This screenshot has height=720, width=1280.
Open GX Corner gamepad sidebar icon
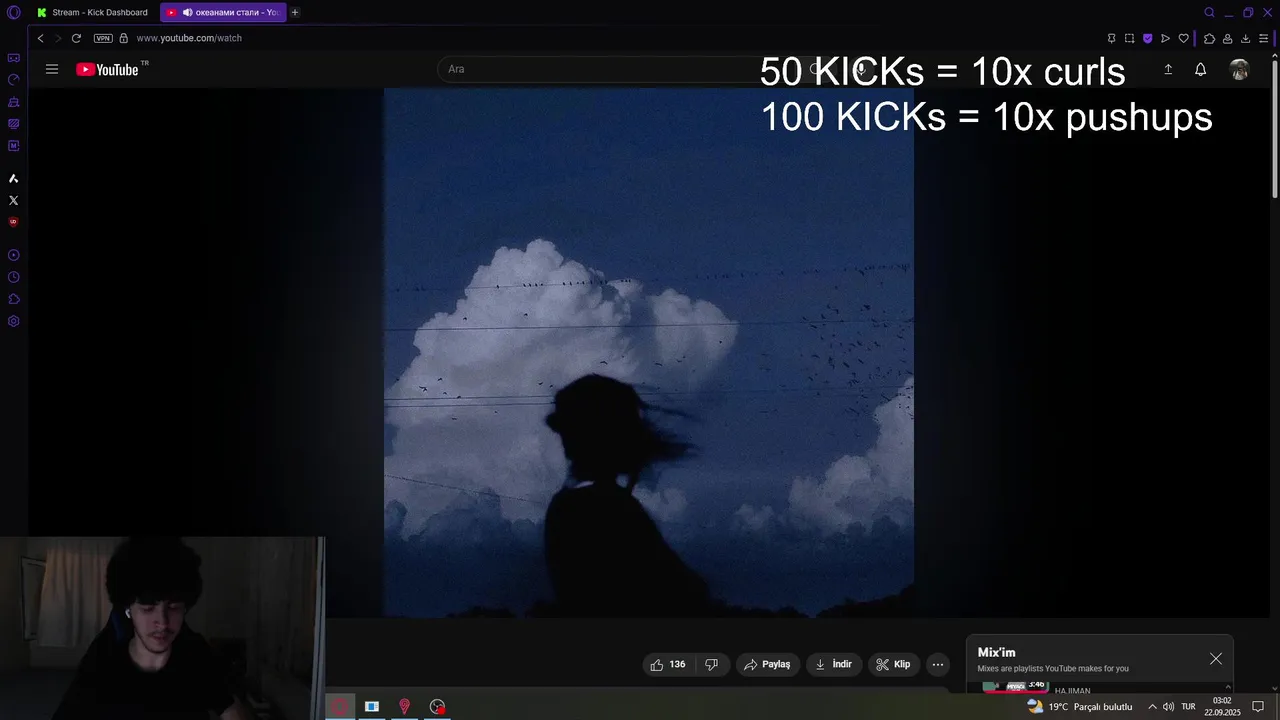tap(13, 58)
